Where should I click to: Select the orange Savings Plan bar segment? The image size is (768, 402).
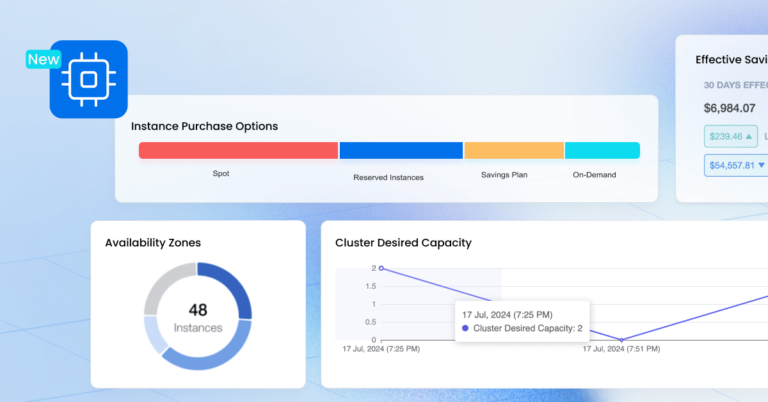tap(514, 151)
